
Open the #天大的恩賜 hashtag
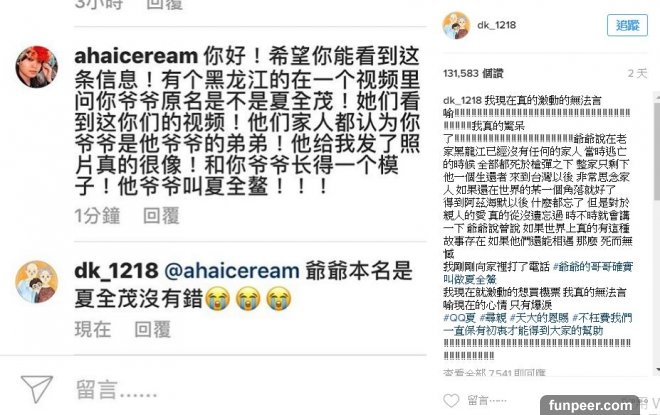(x=539, y=318)
